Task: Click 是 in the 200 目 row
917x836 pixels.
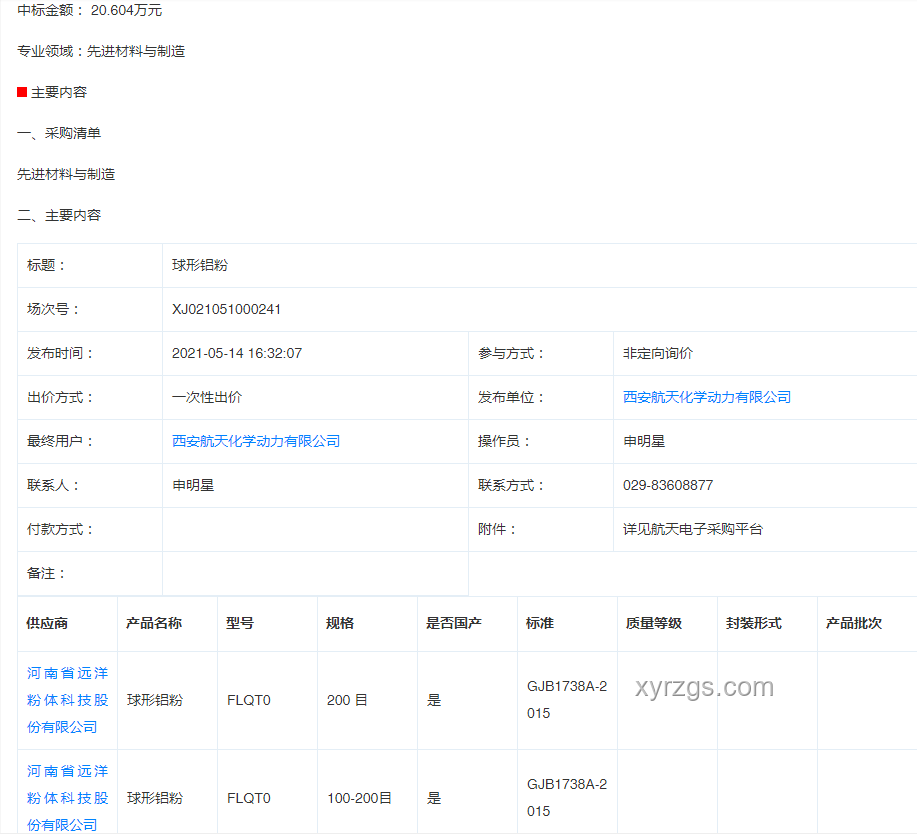Action: click(x=434, y=700)
